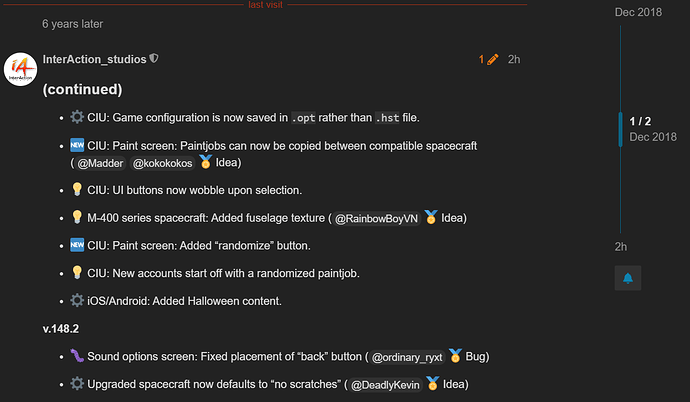690x402 pixels.
Task: Jump to latest 2h ago on timeline
Action: pyautogui.click(x=621, y=246)
